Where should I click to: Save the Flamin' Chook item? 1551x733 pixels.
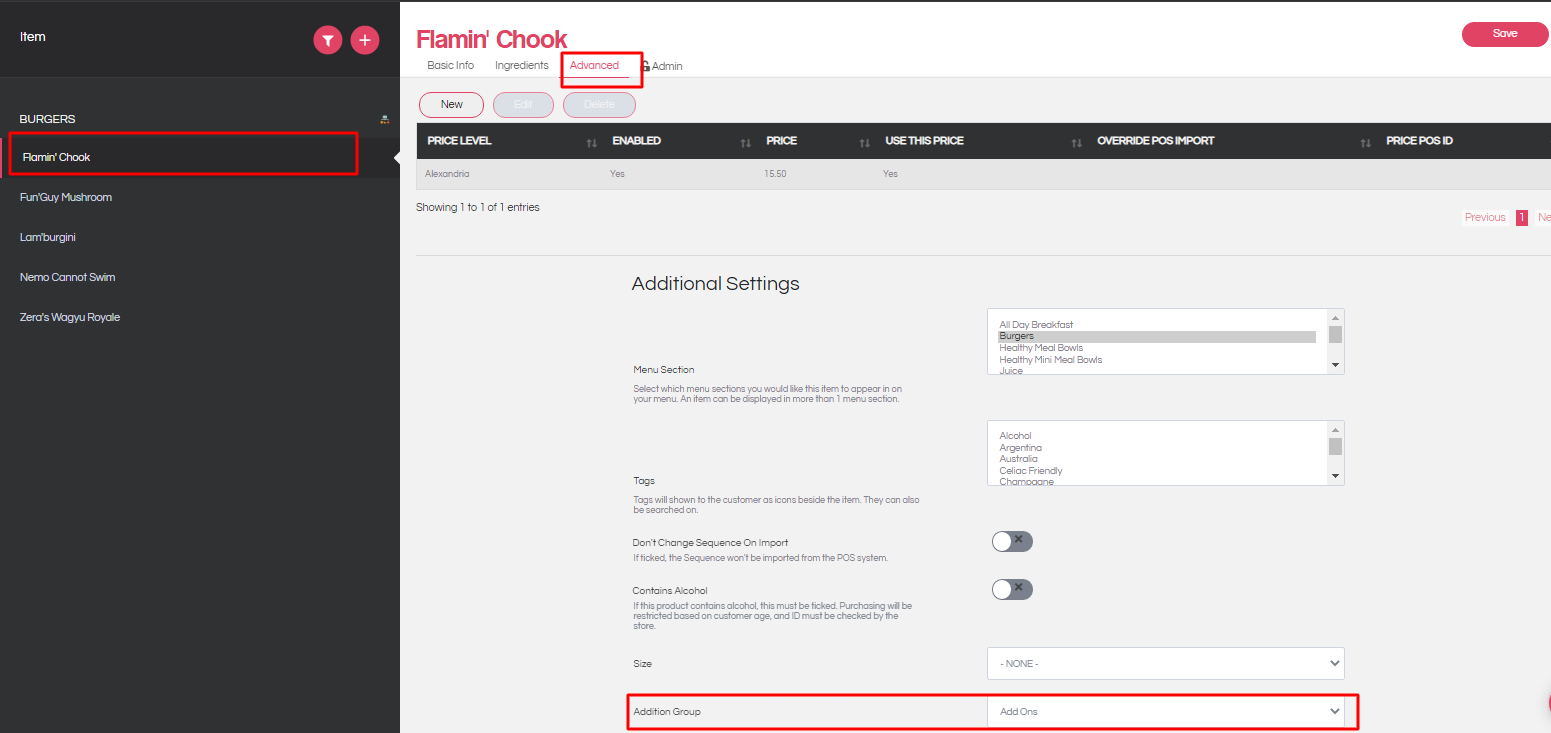click(1505, 34)
